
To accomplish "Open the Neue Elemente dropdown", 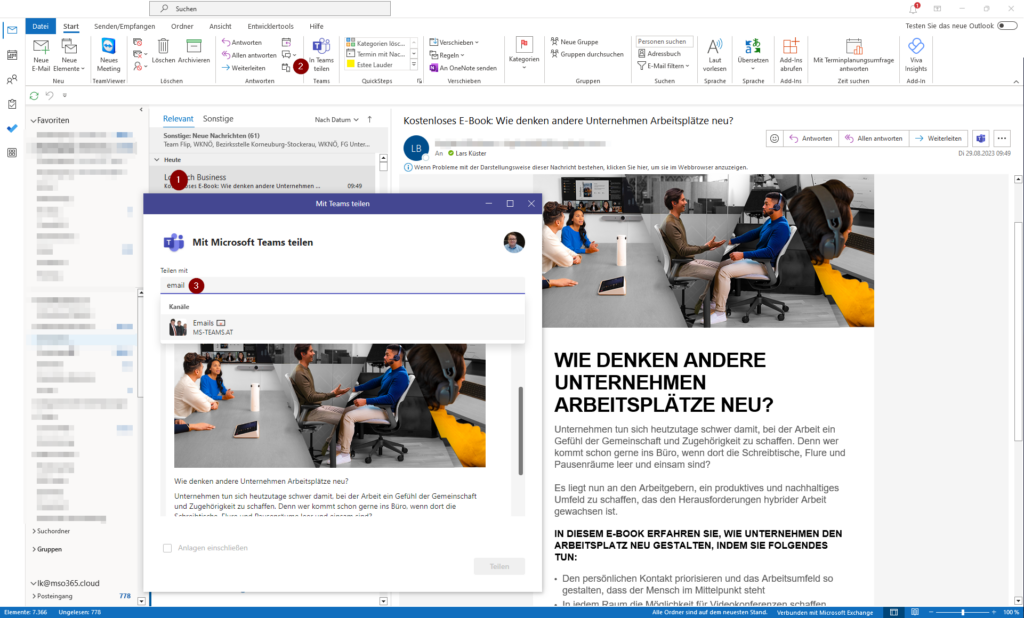I will [x=69, y=55].
